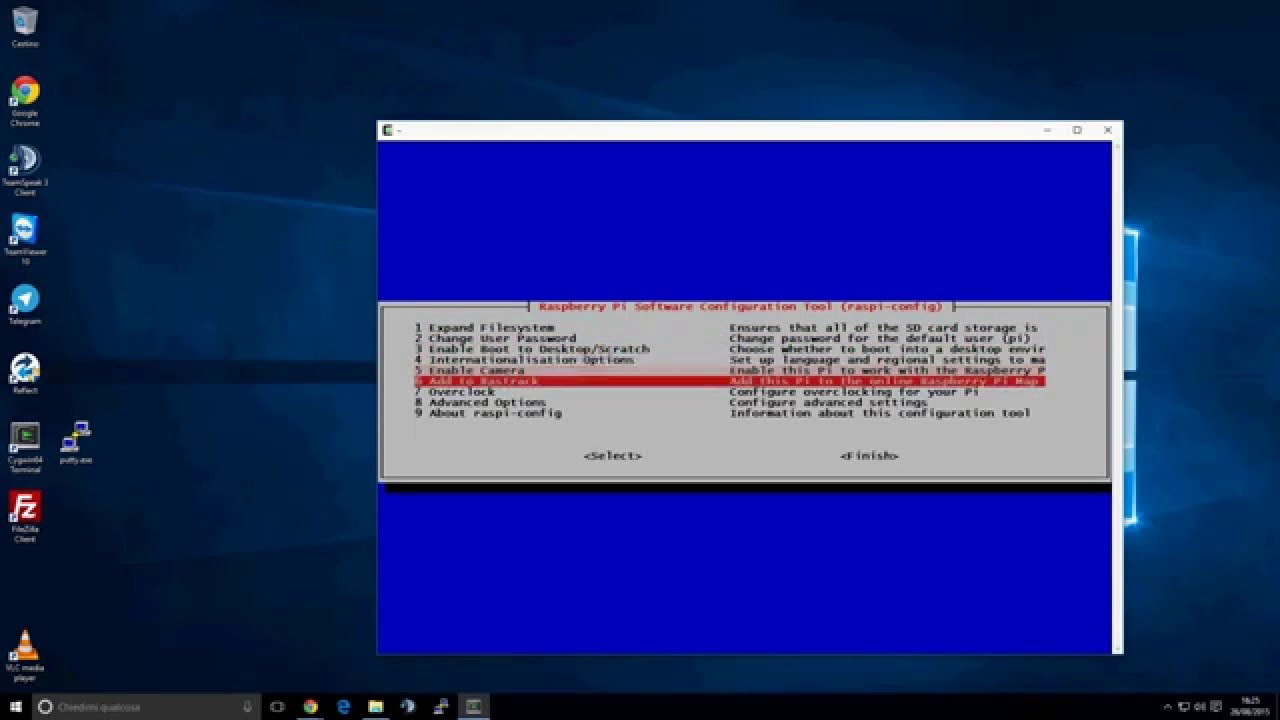Click "Information about this configuration tool" text

[880, 413]
